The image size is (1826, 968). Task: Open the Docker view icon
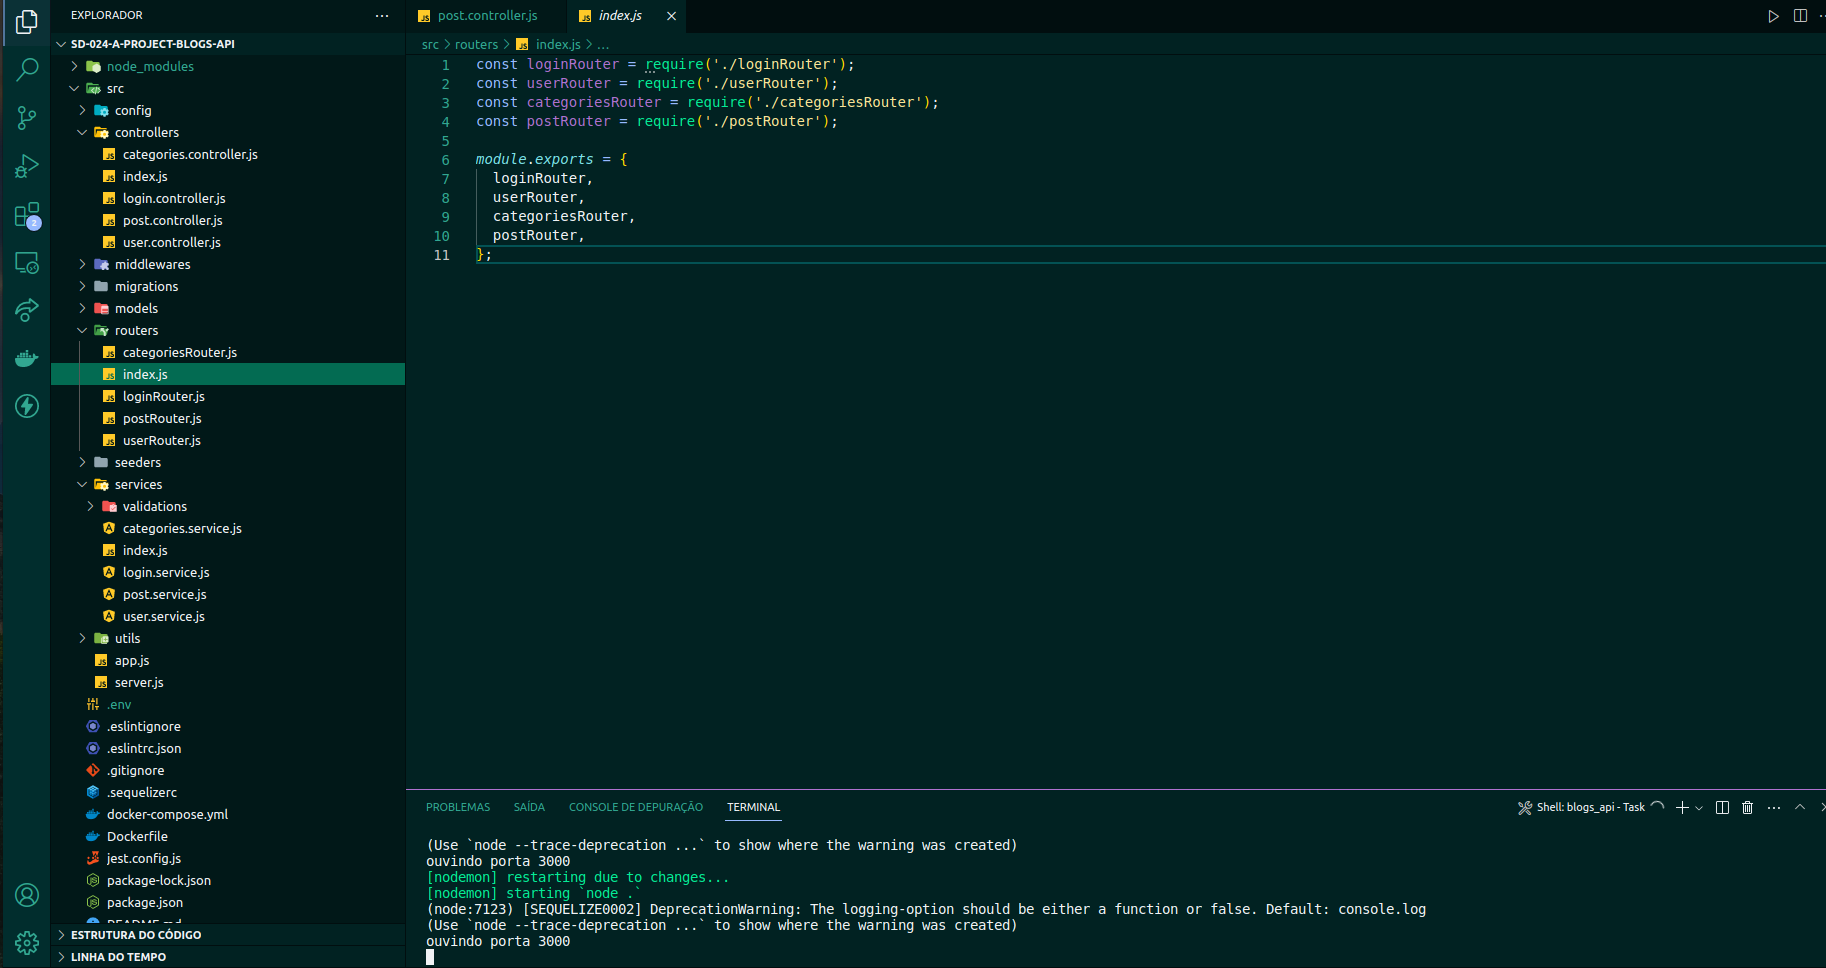27,358
